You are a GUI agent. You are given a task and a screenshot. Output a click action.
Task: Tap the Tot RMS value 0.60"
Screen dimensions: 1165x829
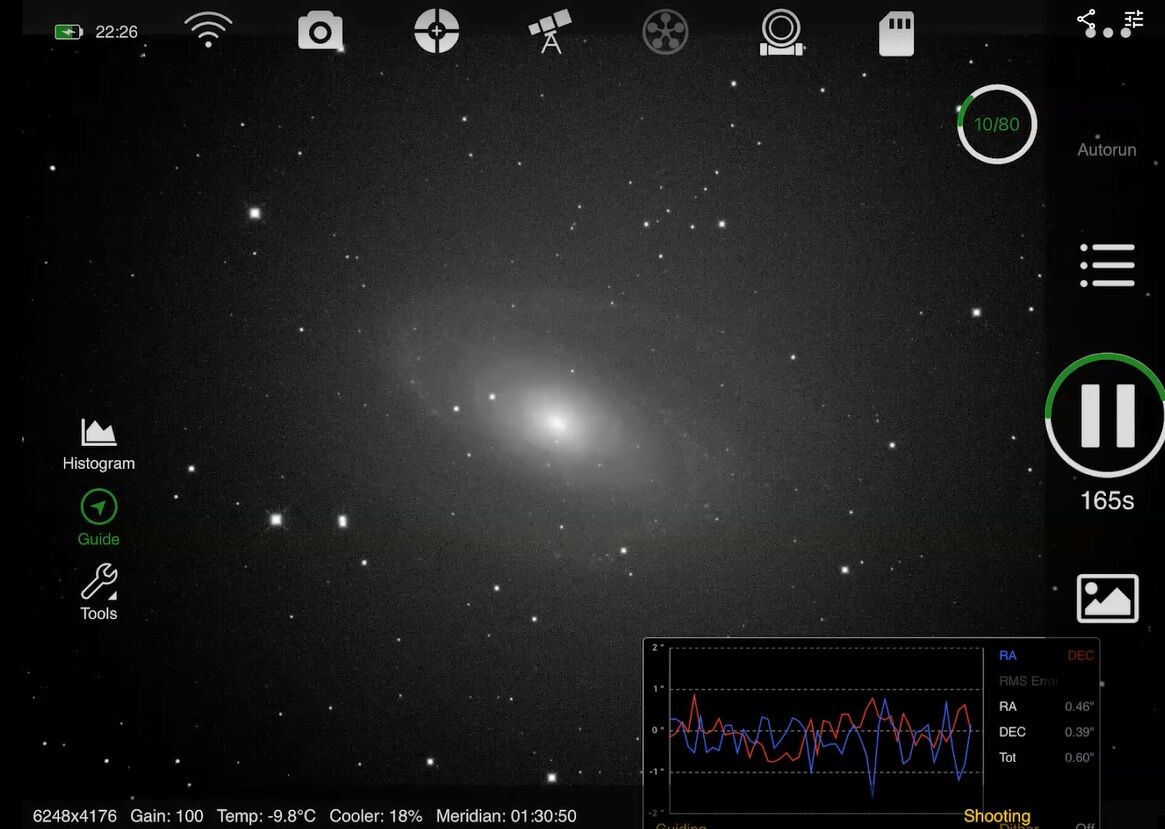click(1079, 758)
